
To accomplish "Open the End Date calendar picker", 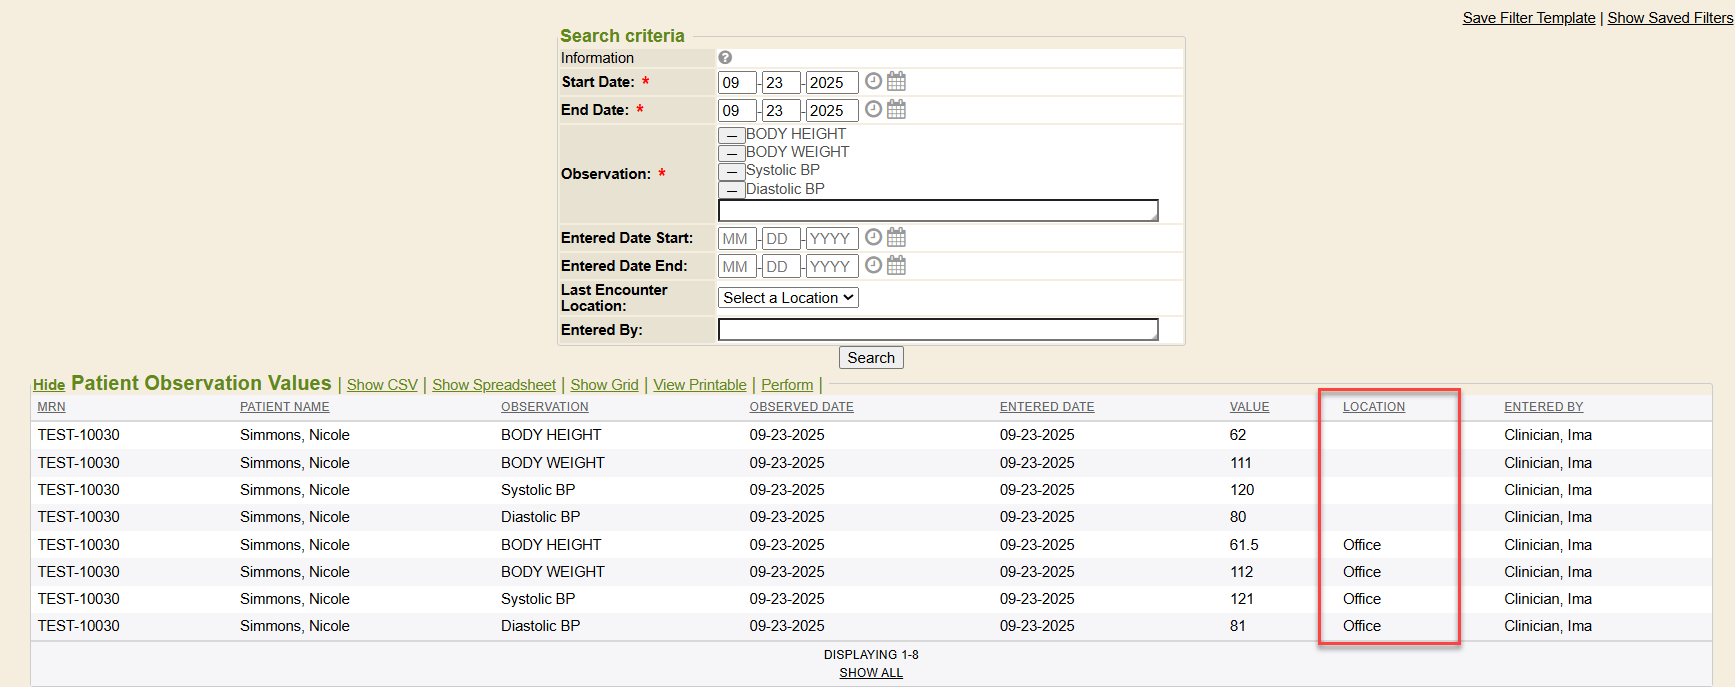I will pos(896,110).
